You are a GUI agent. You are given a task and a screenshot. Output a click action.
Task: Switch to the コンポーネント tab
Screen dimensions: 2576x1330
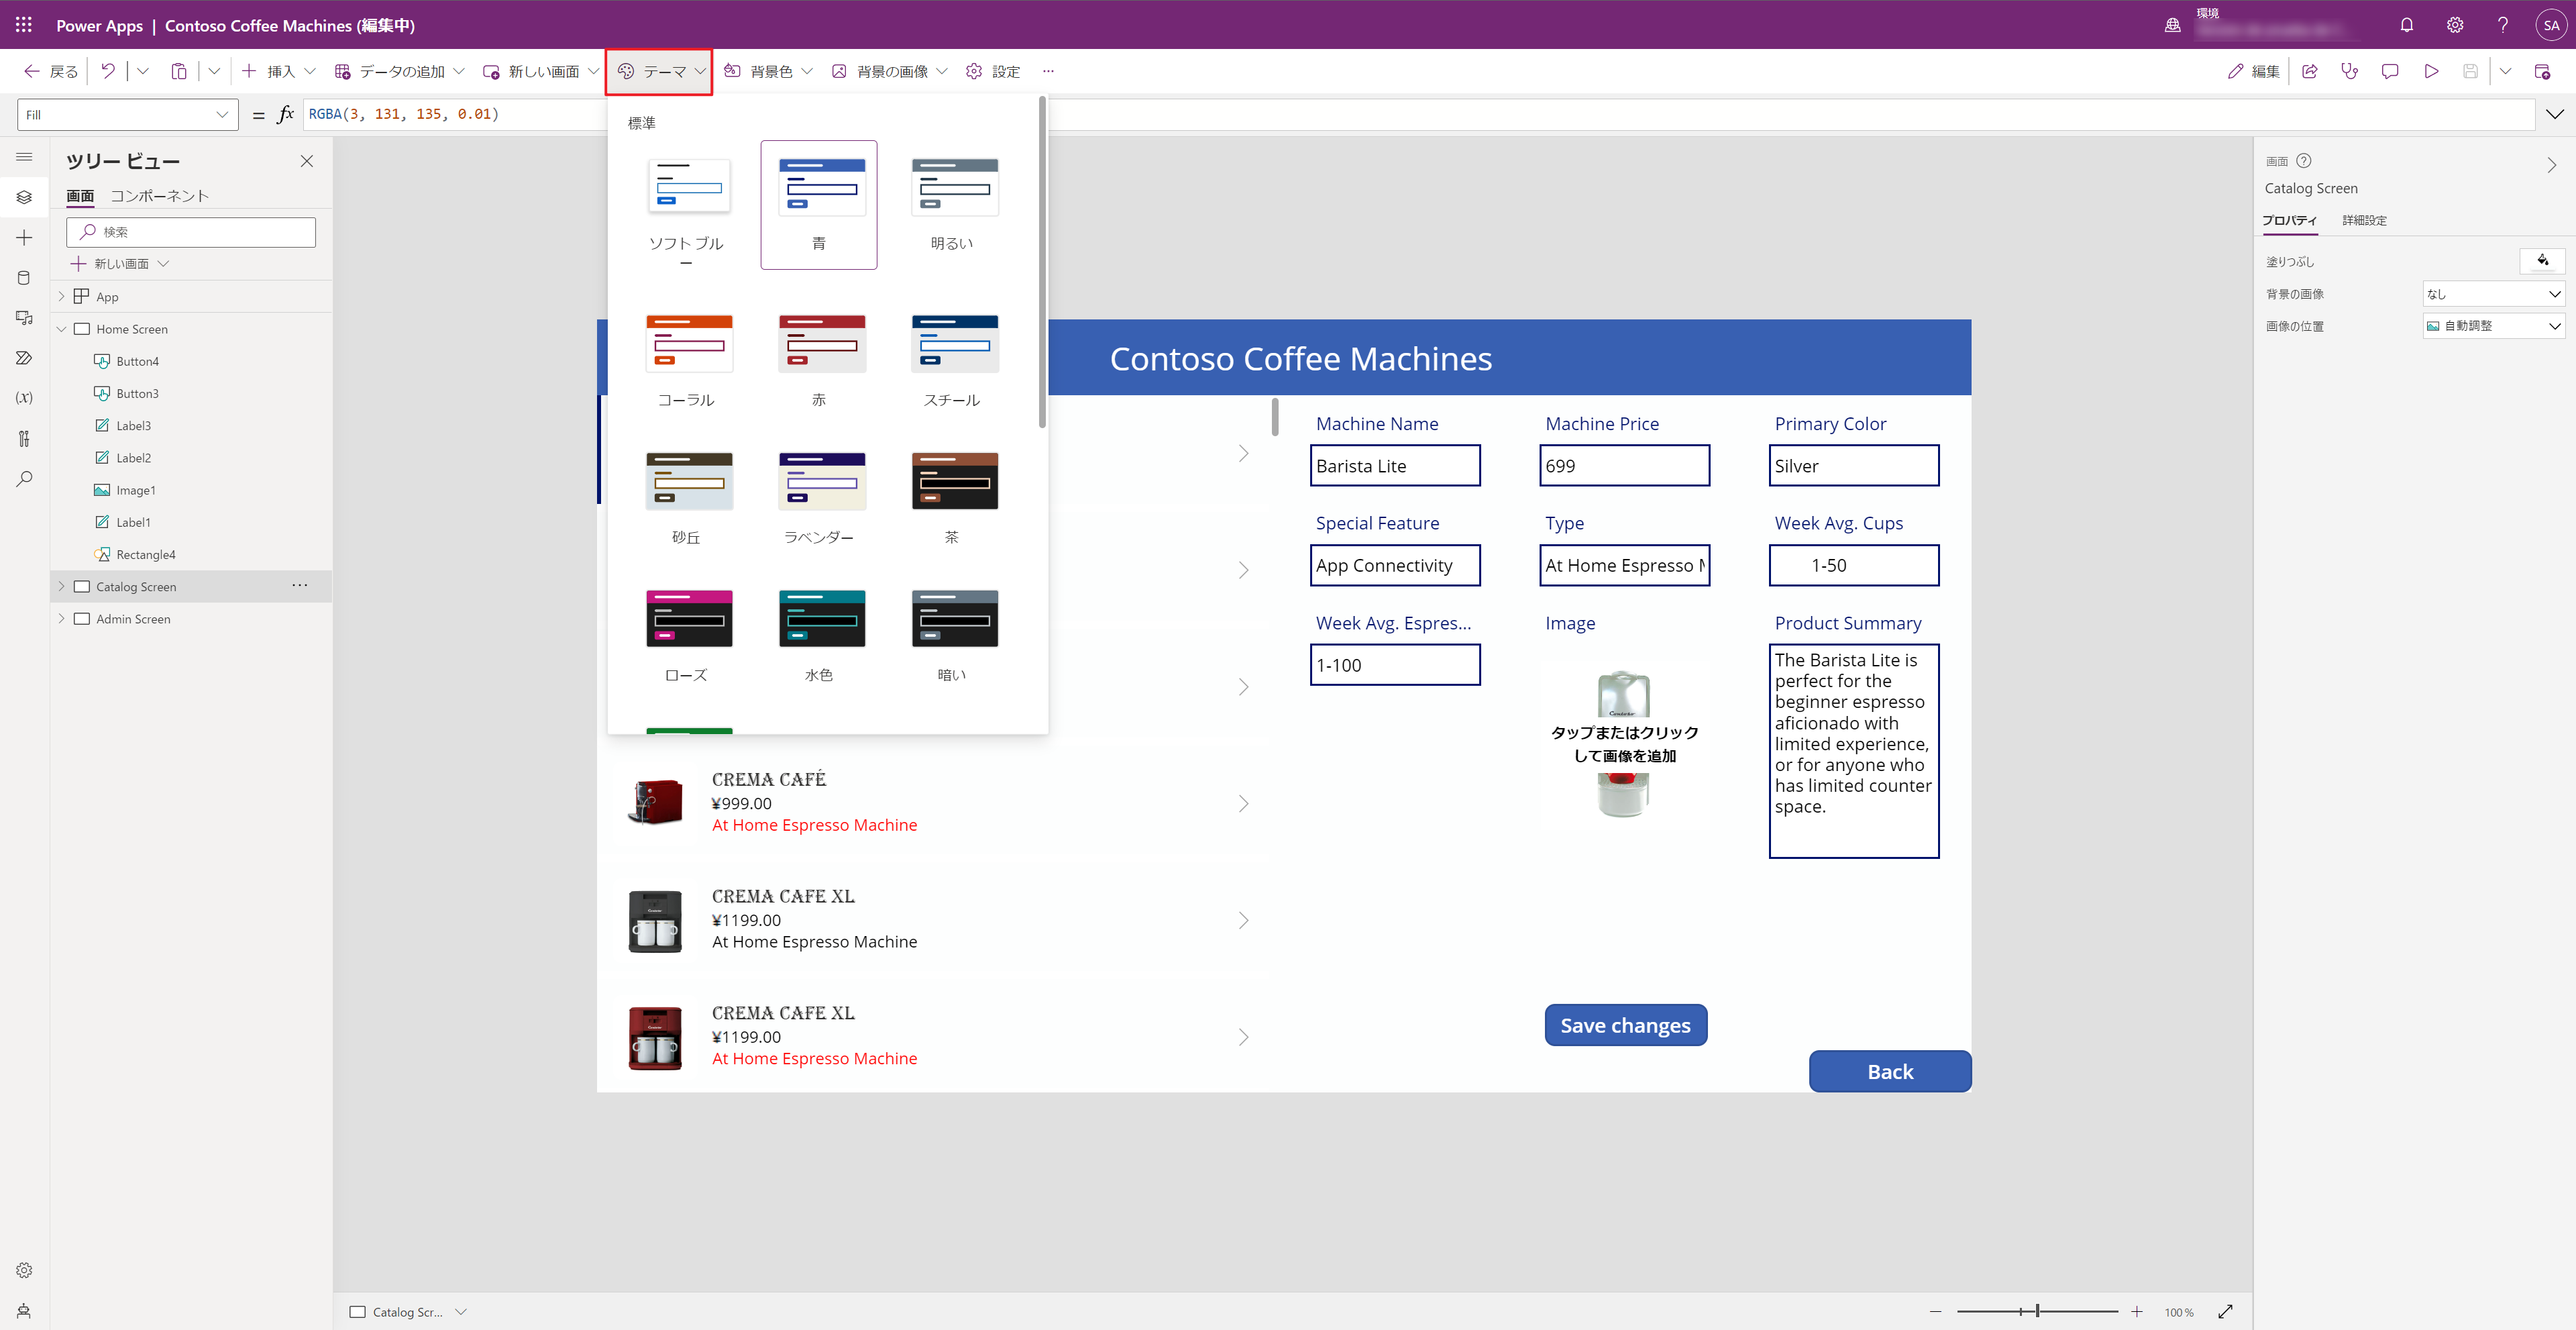pyautogui.click(x=160, y=195)
